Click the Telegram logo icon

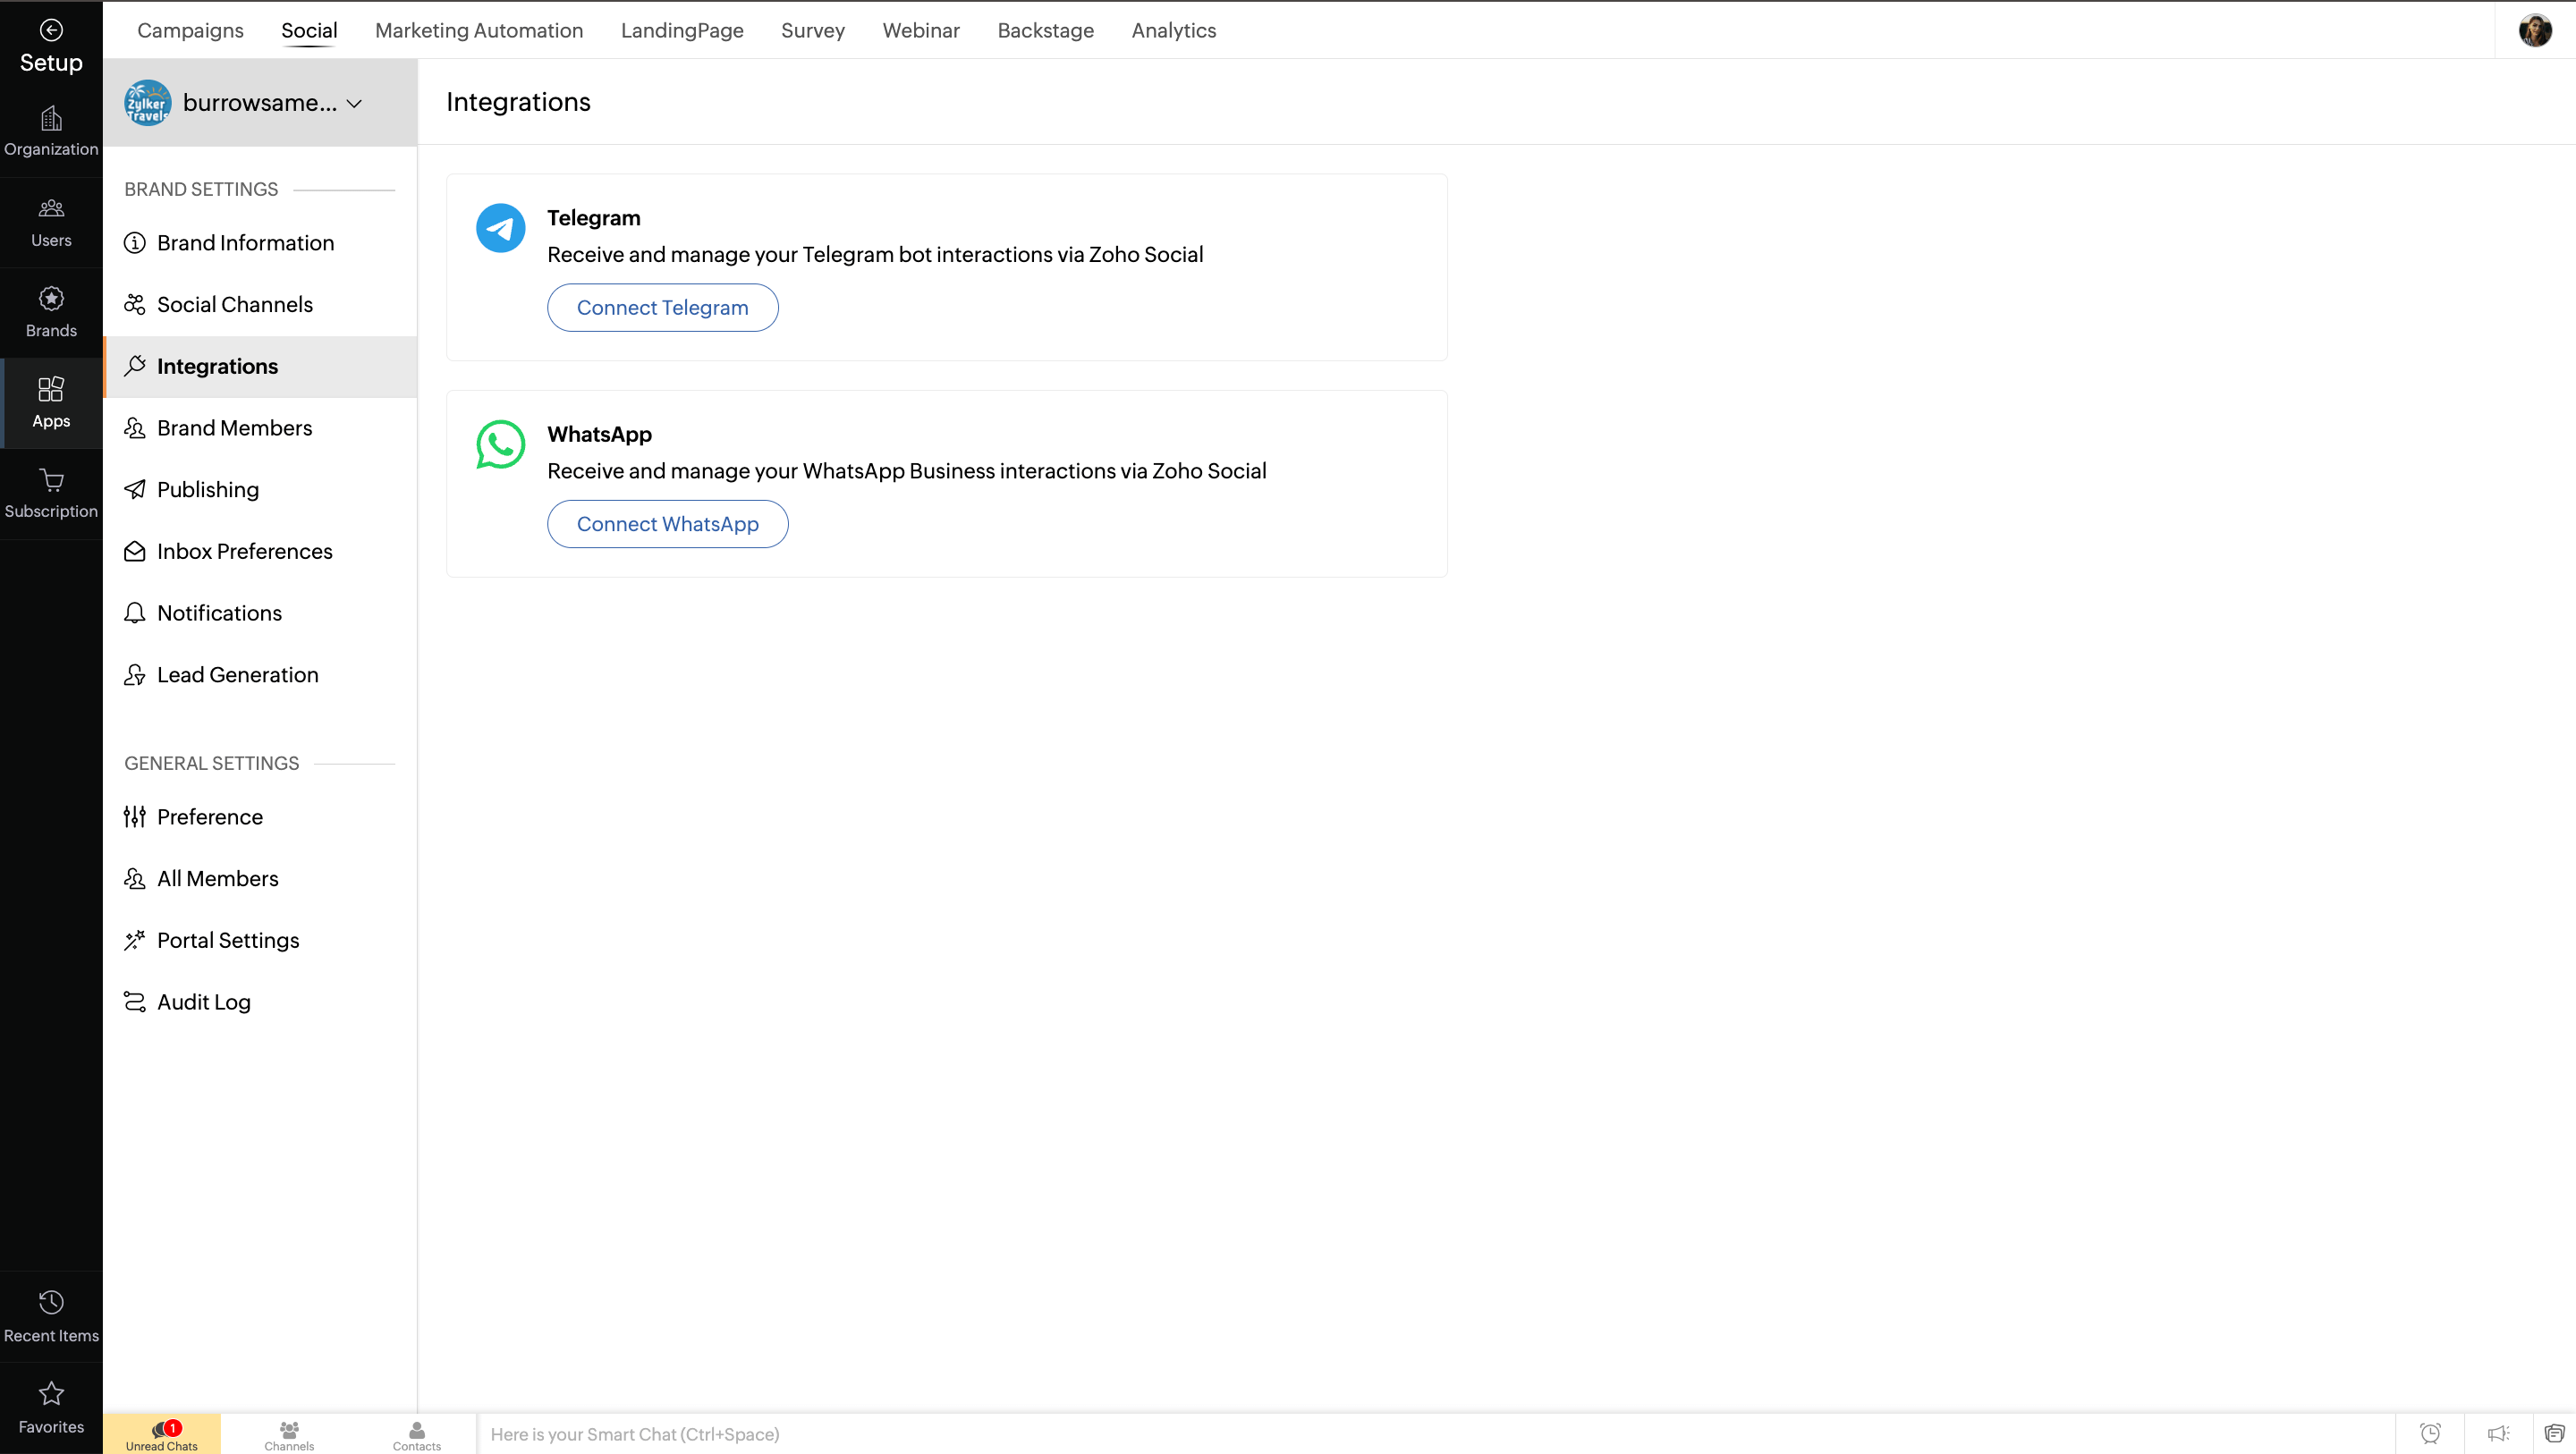click(x=500, y=228)
